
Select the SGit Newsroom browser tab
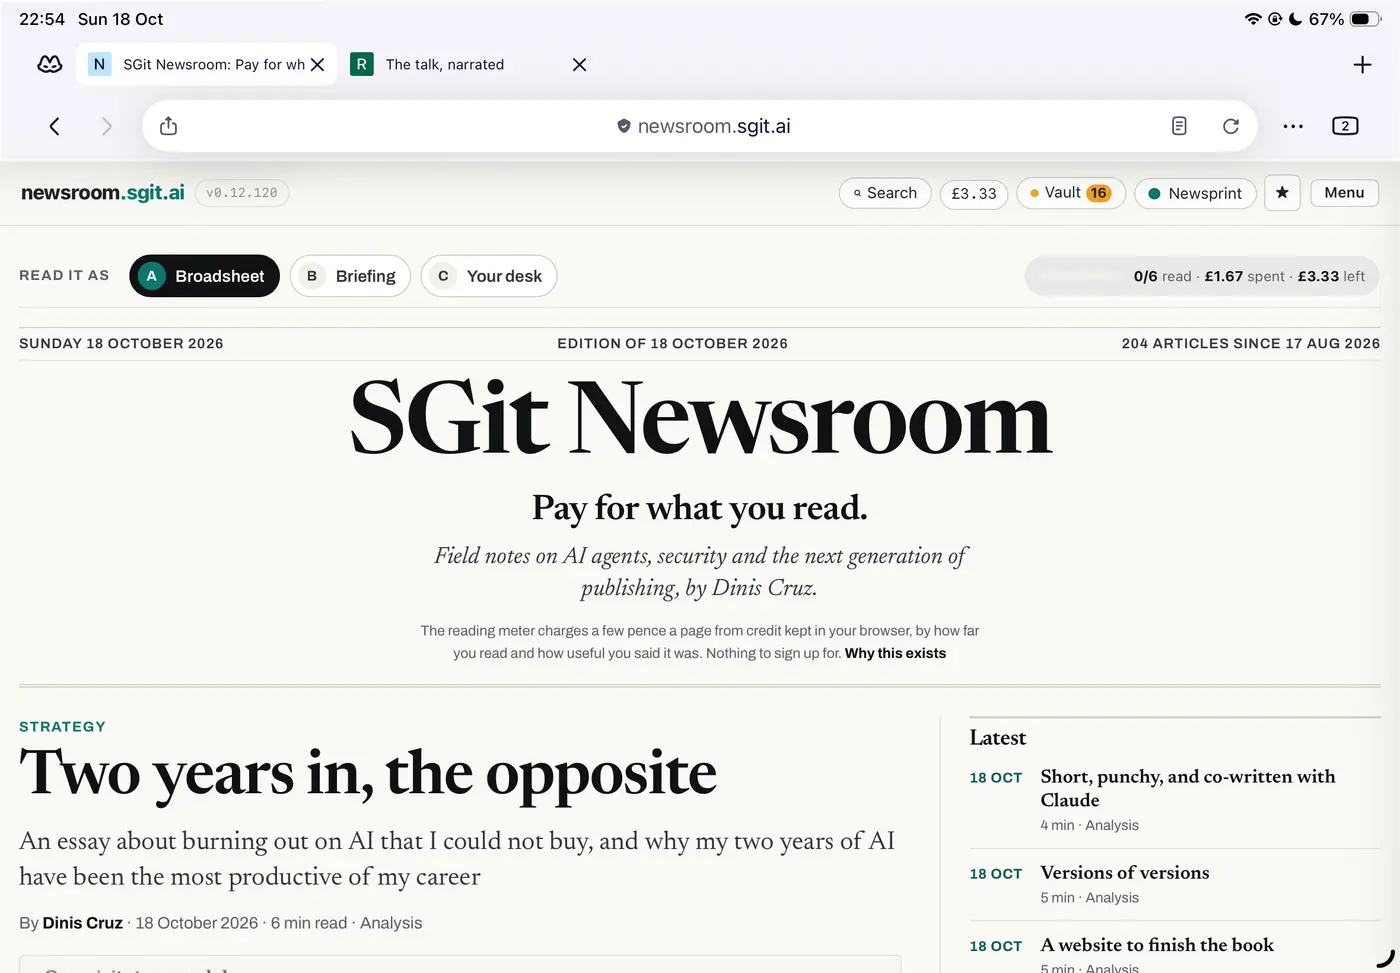click(206, 65)
